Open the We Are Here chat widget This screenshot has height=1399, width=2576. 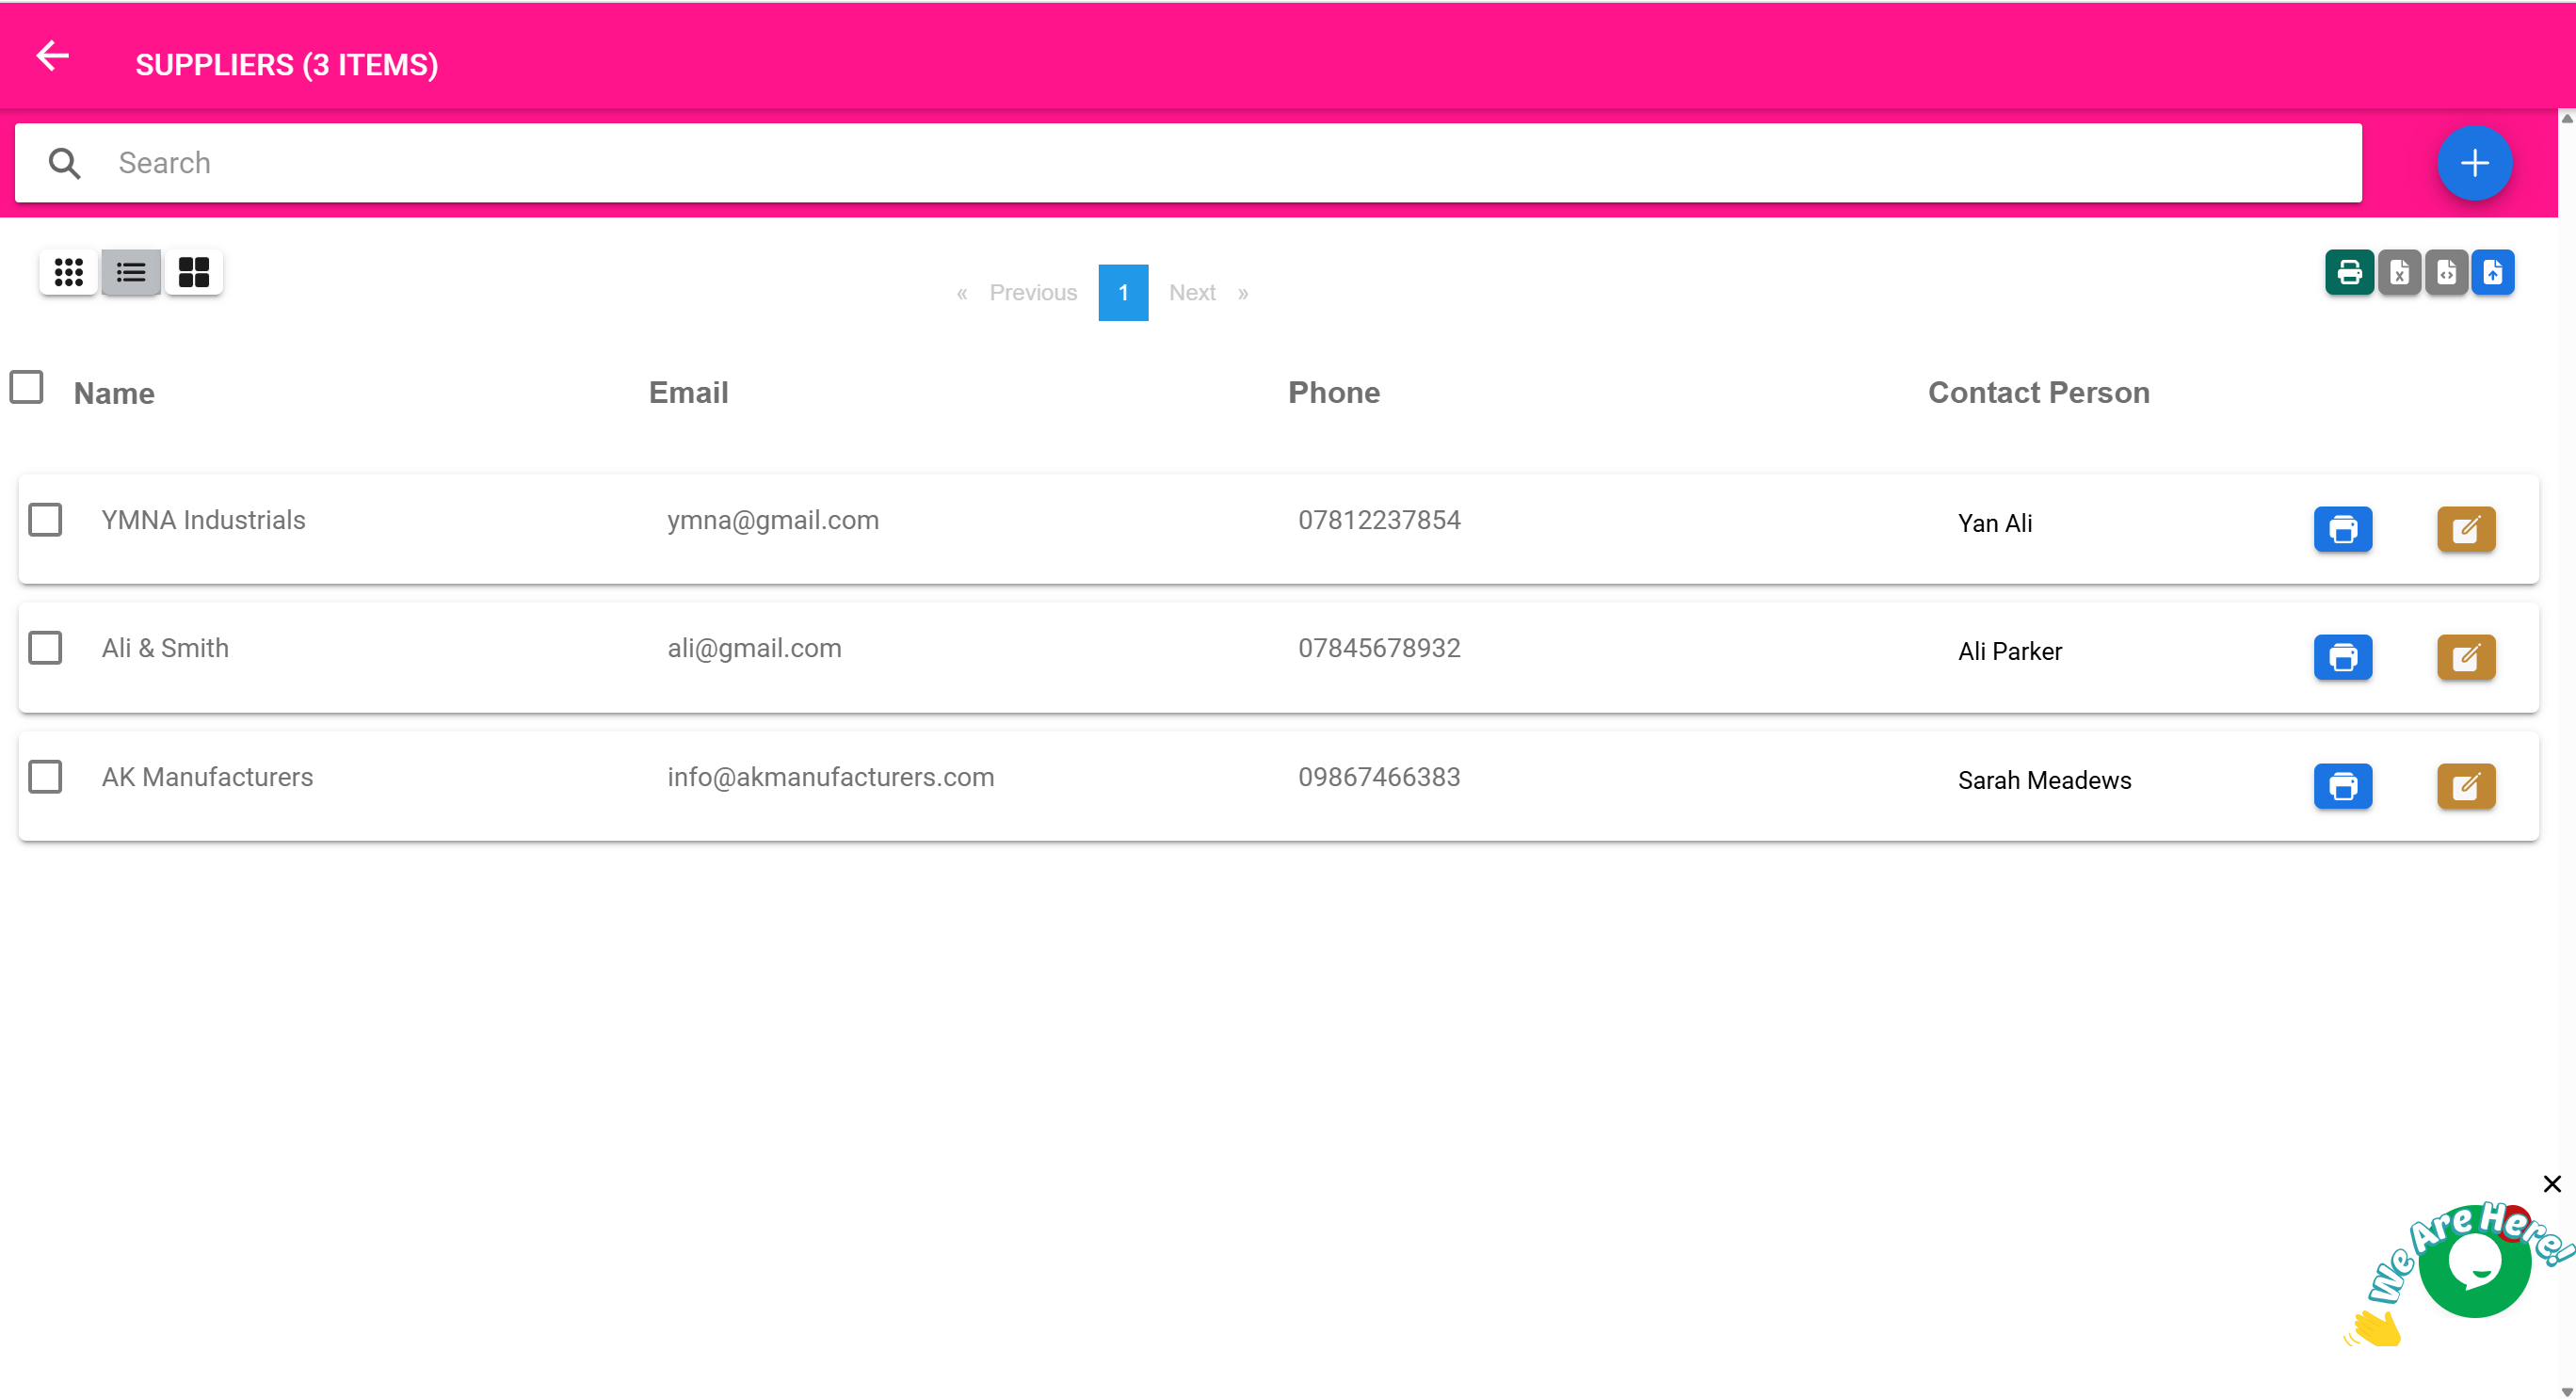(2474, 1262)
